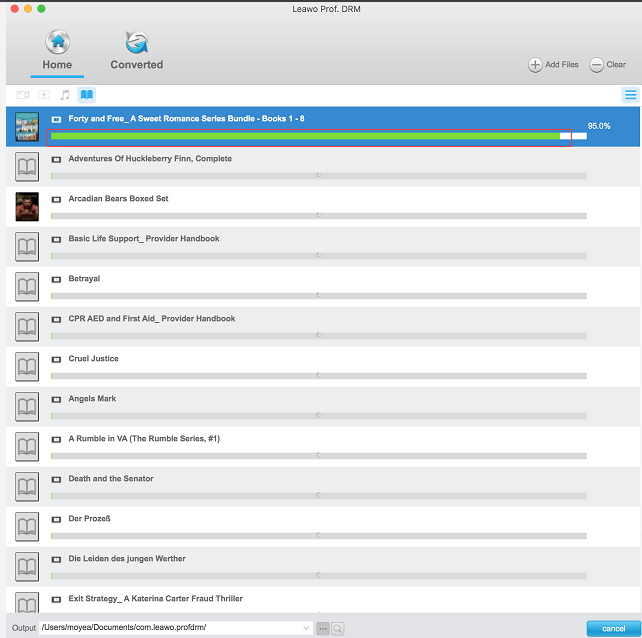The height and width of the screenshot is (638, 642).
Task: Click the 95.0% progress percentage
Action: (599, 126)
